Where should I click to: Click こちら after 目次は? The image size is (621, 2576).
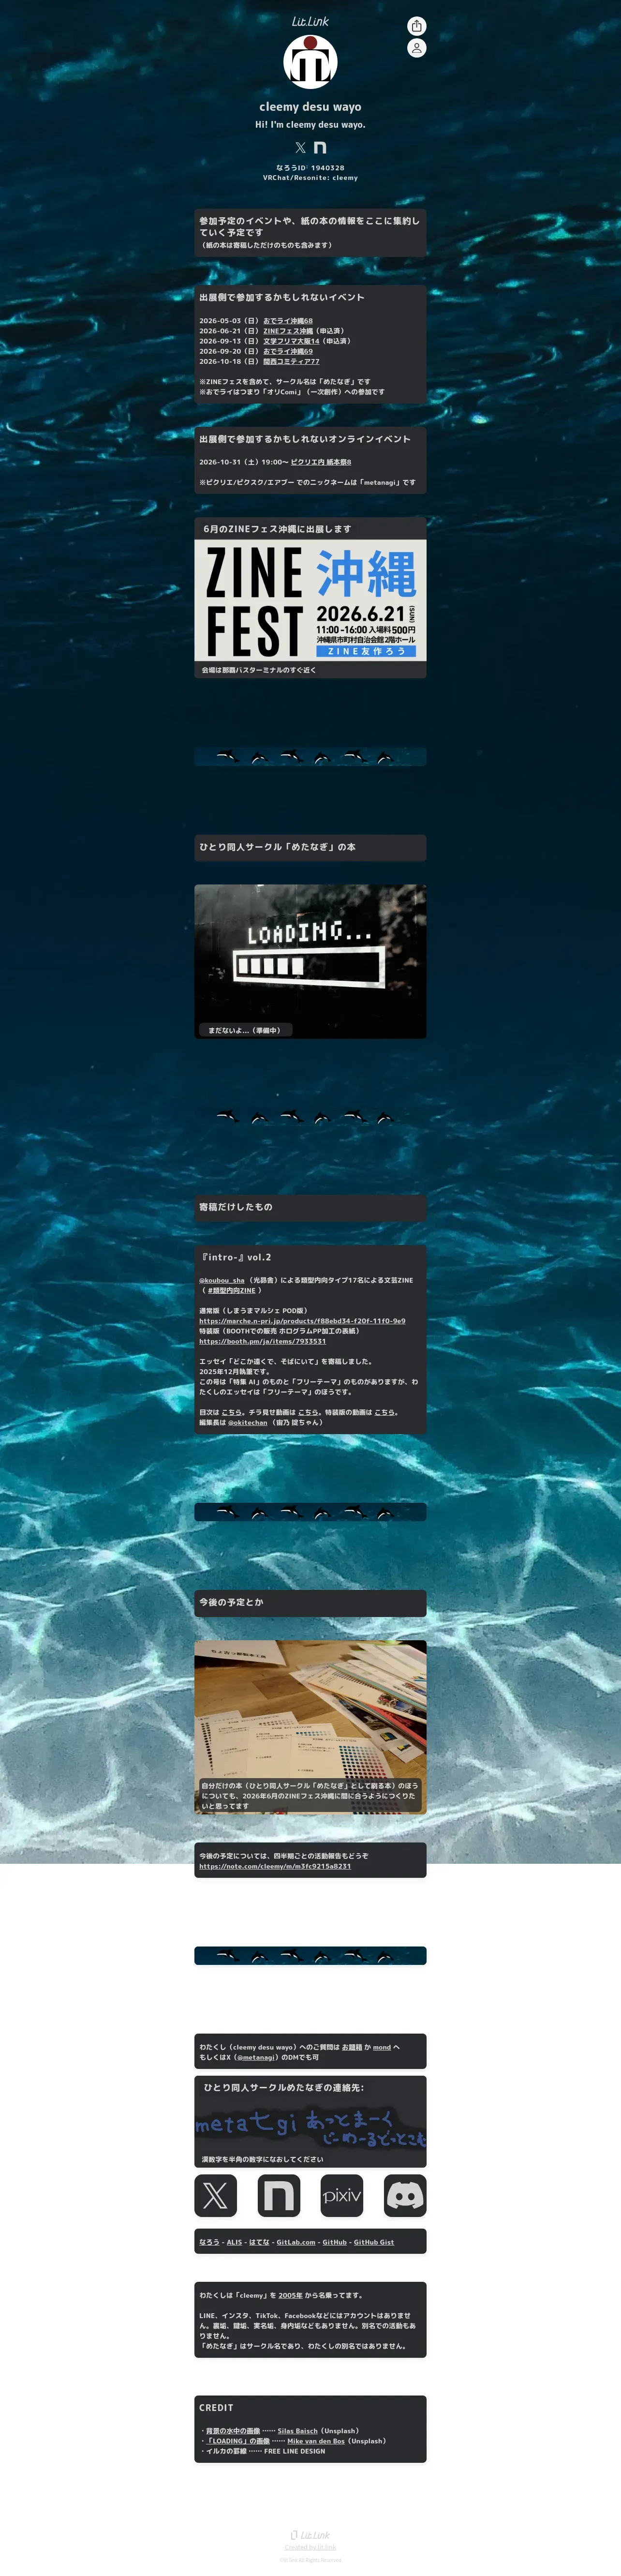(231, 1412)
